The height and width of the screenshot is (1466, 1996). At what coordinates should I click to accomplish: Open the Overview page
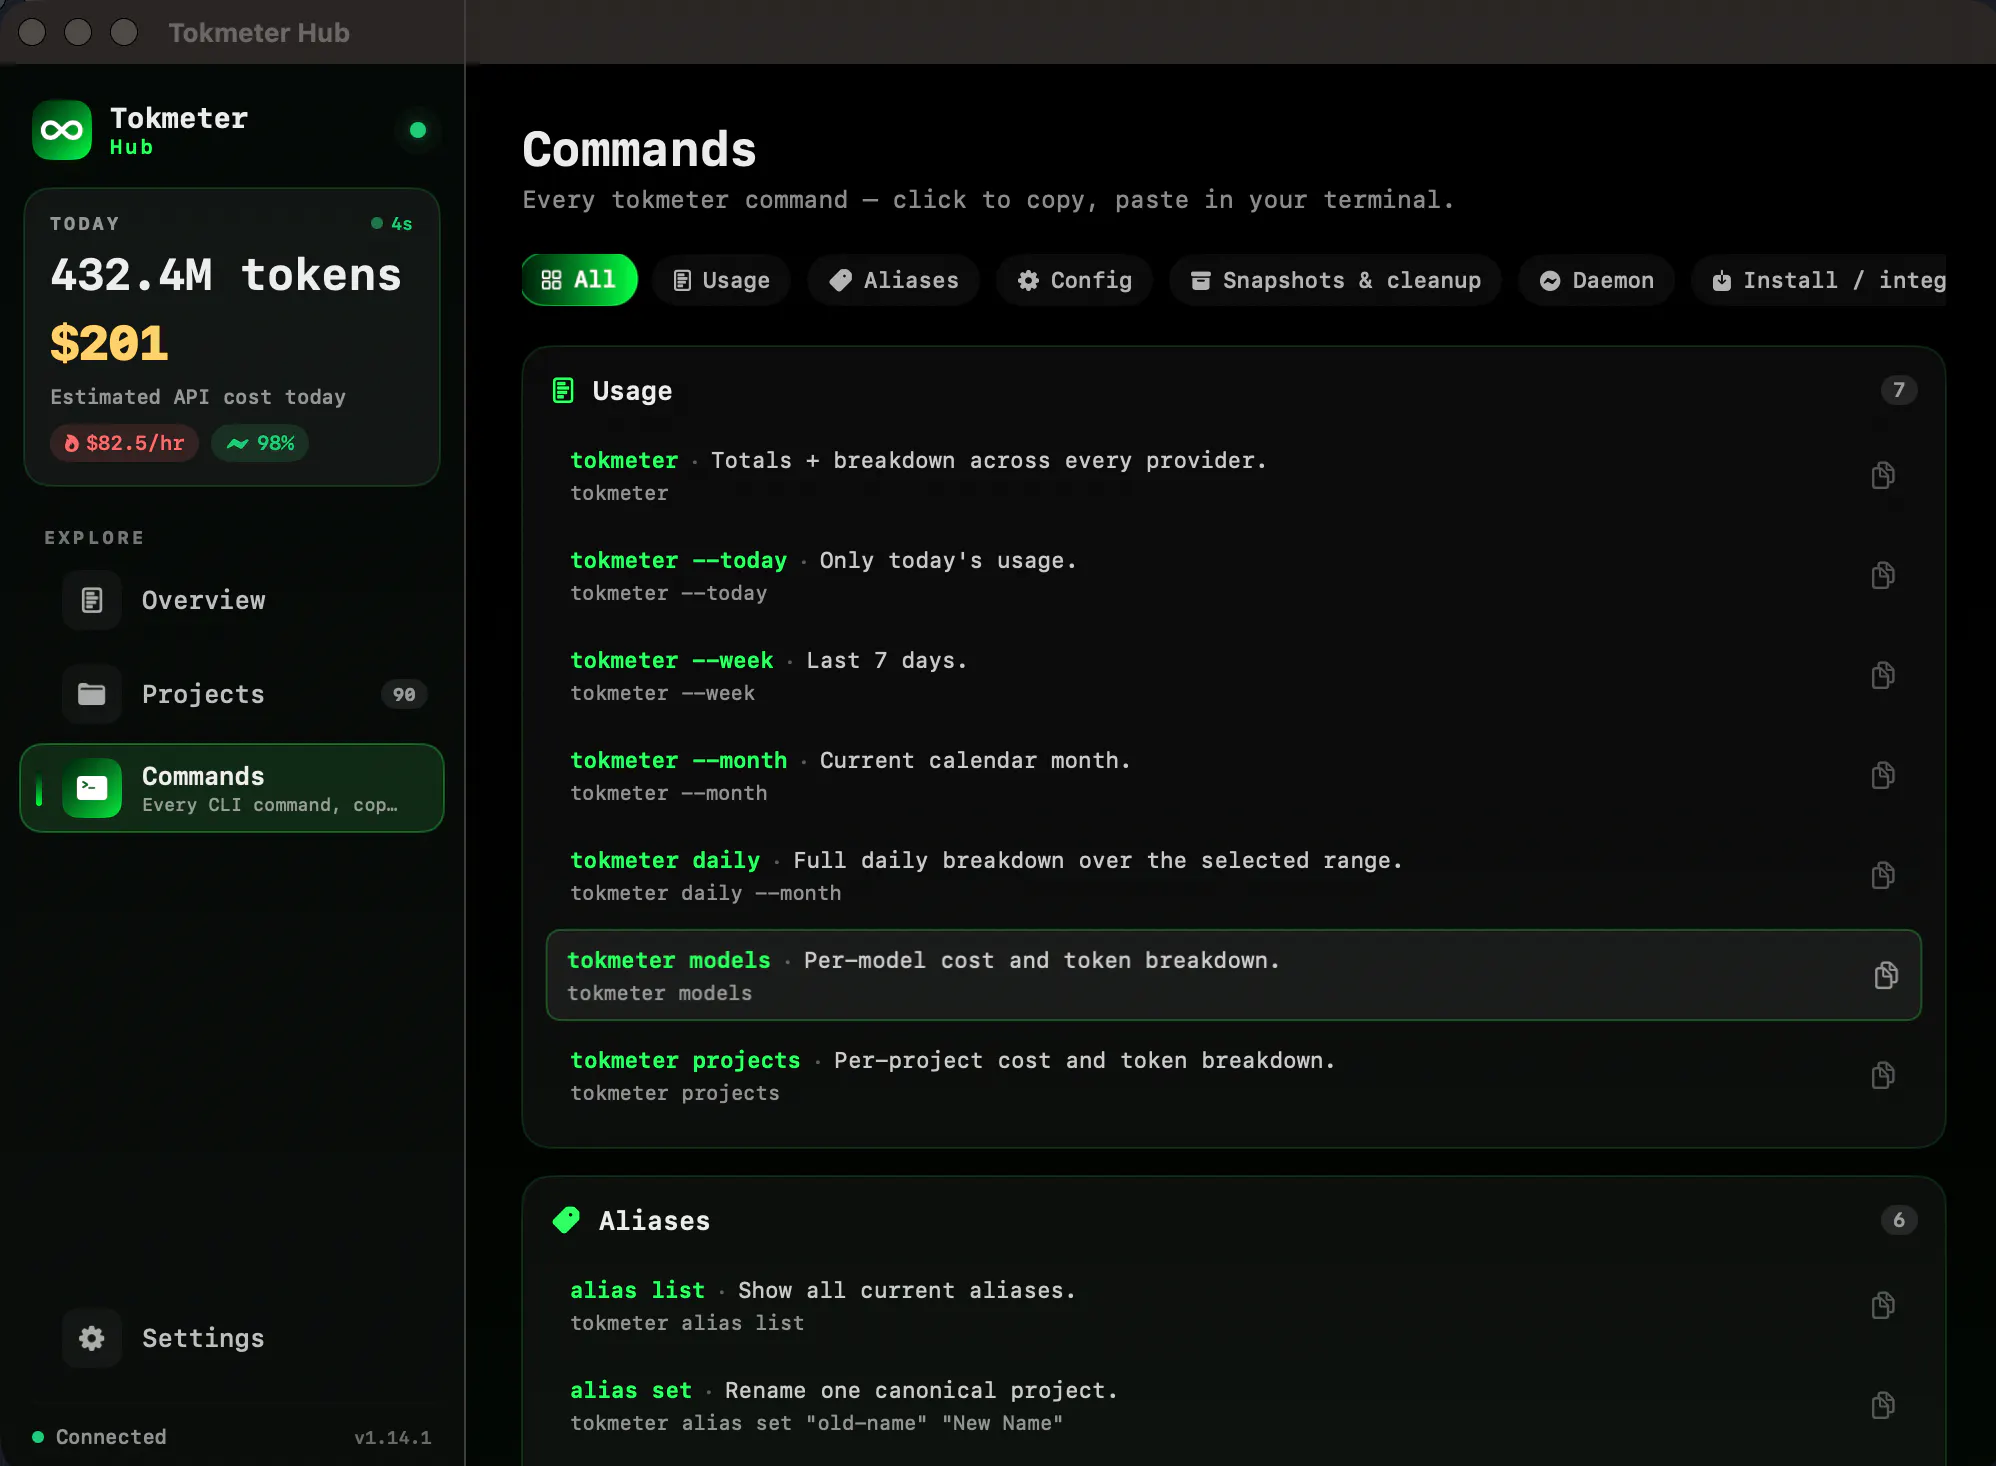232,600
